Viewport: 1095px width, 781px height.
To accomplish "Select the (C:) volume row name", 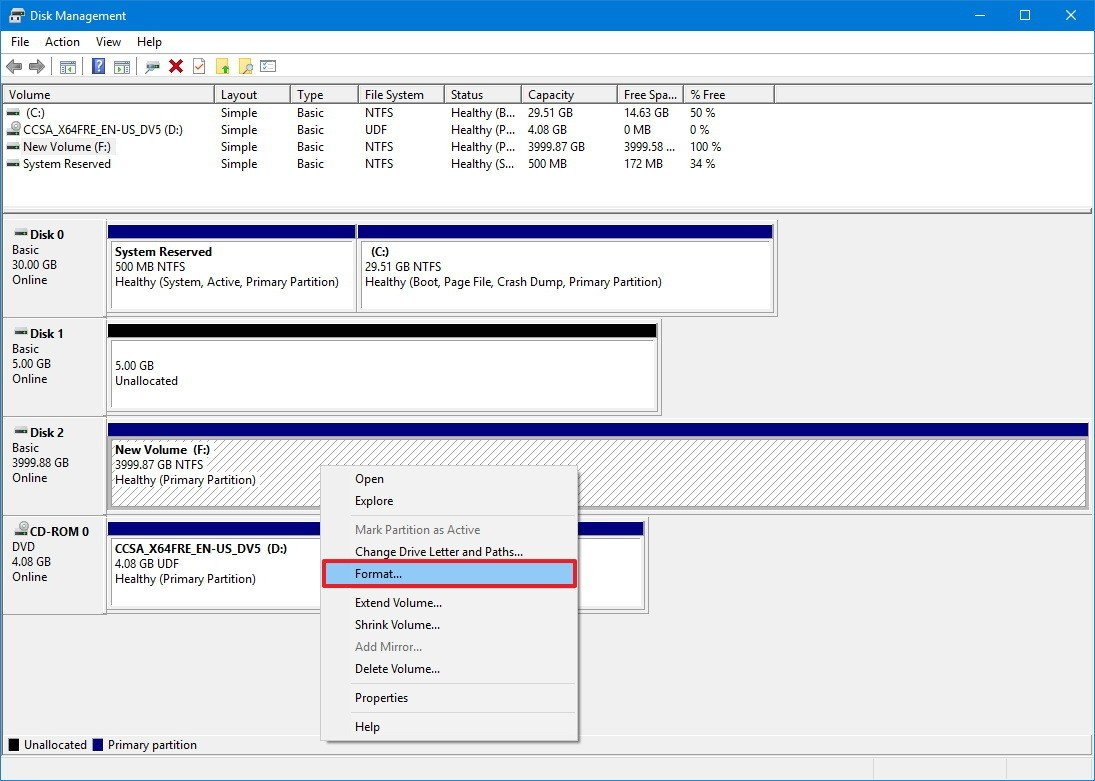I will point(35,112).
